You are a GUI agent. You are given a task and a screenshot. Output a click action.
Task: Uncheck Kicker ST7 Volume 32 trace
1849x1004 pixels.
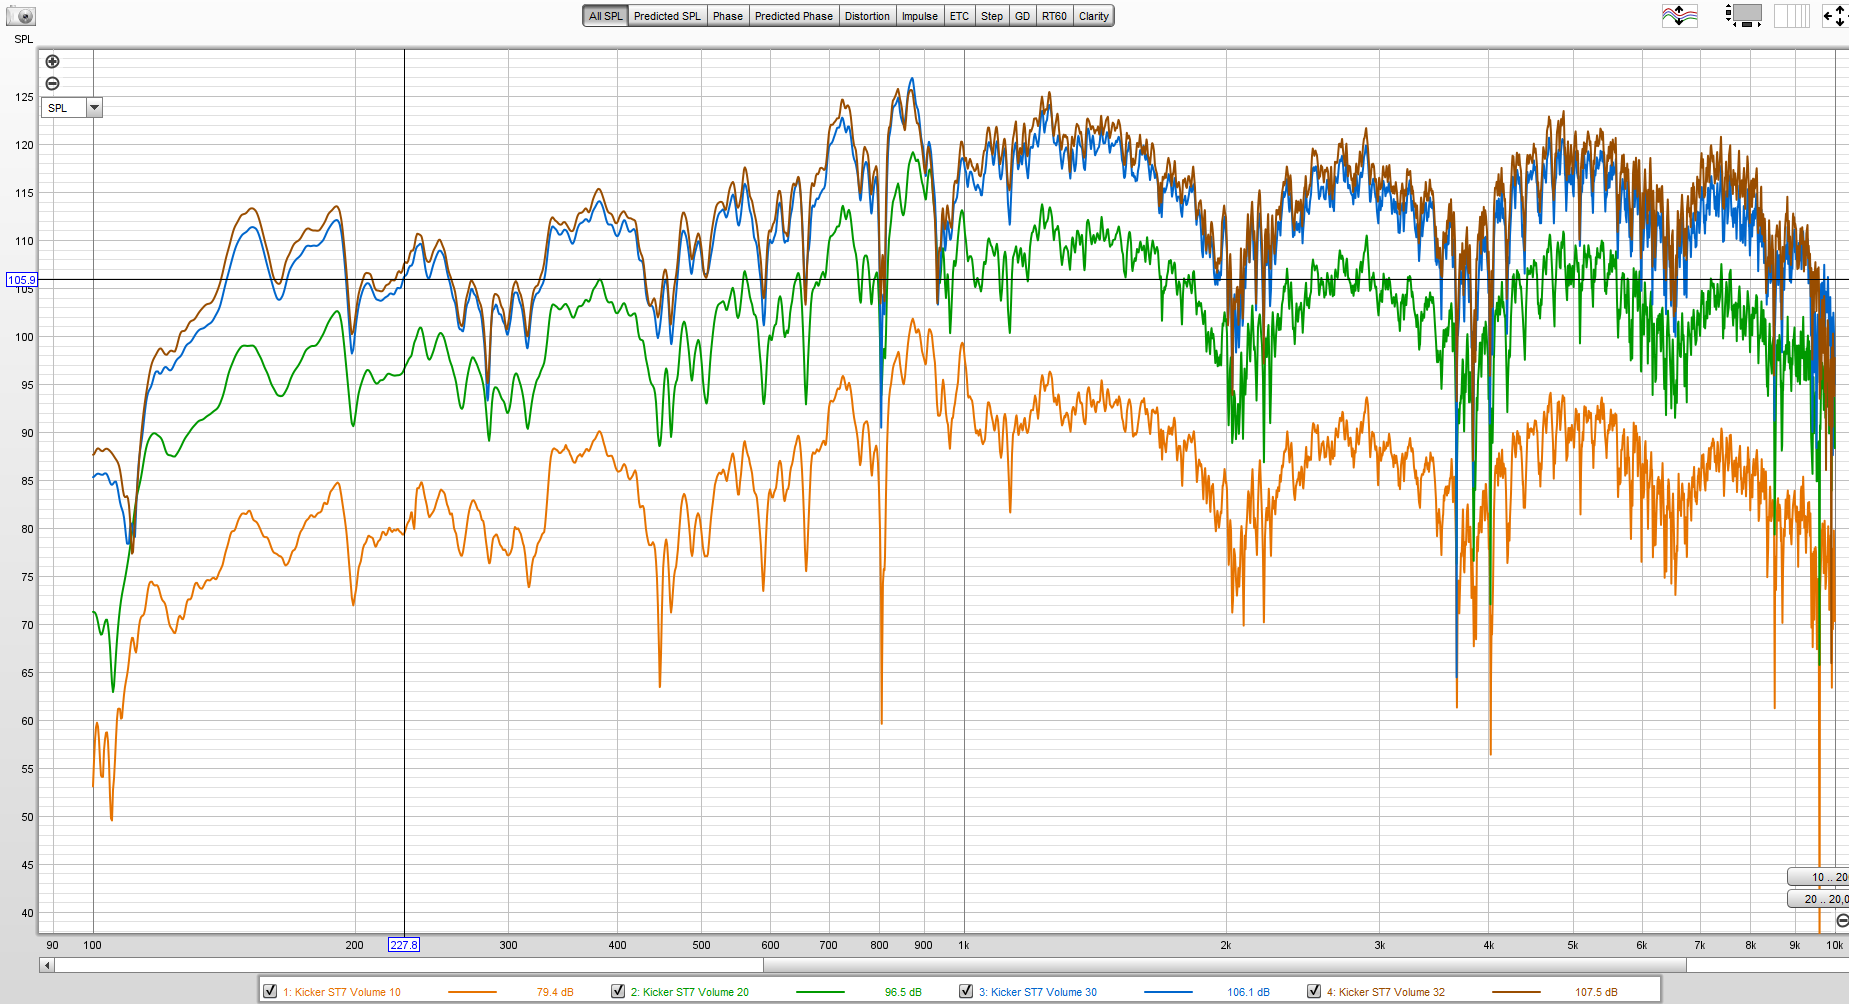point(1314,991)
